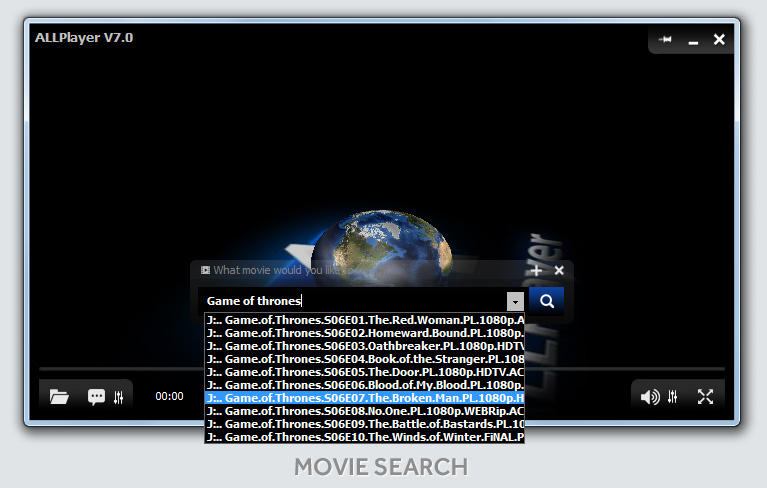
Task: Select S06E05 The Door entry
Action: (x=364, y=372)
